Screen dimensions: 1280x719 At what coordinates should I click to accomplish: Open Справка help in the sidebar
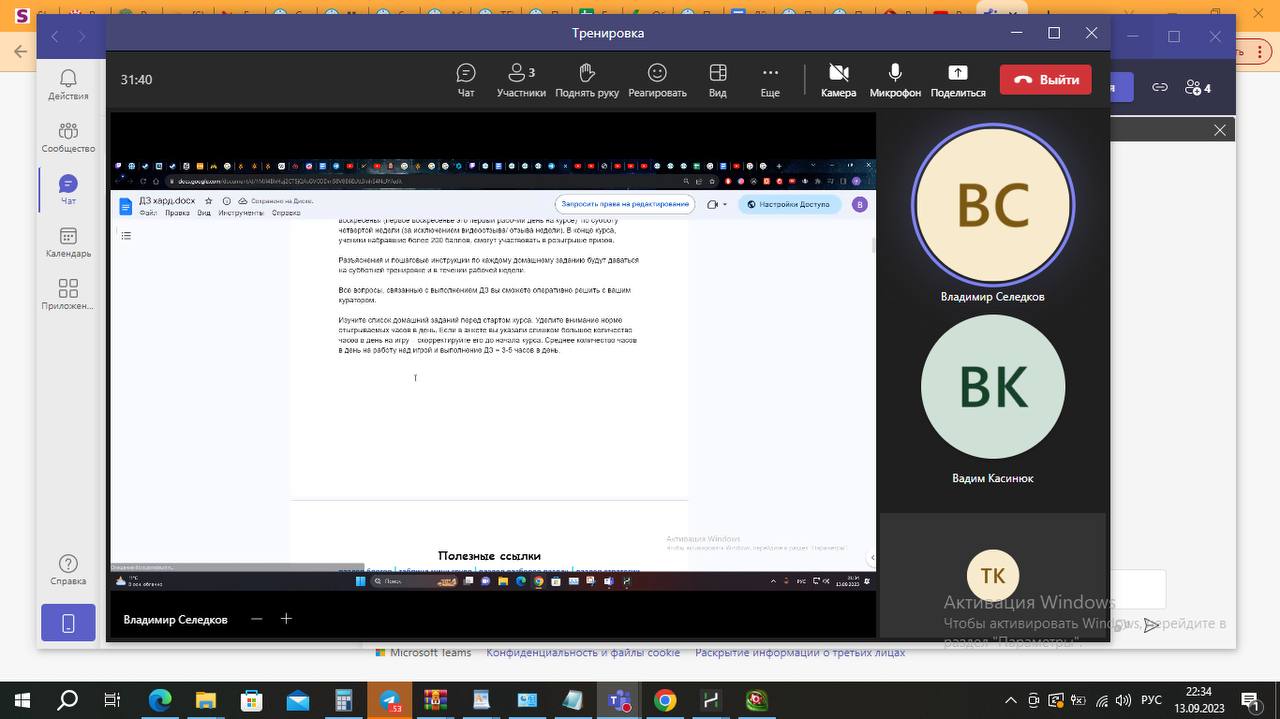click(x=68, y=569)
